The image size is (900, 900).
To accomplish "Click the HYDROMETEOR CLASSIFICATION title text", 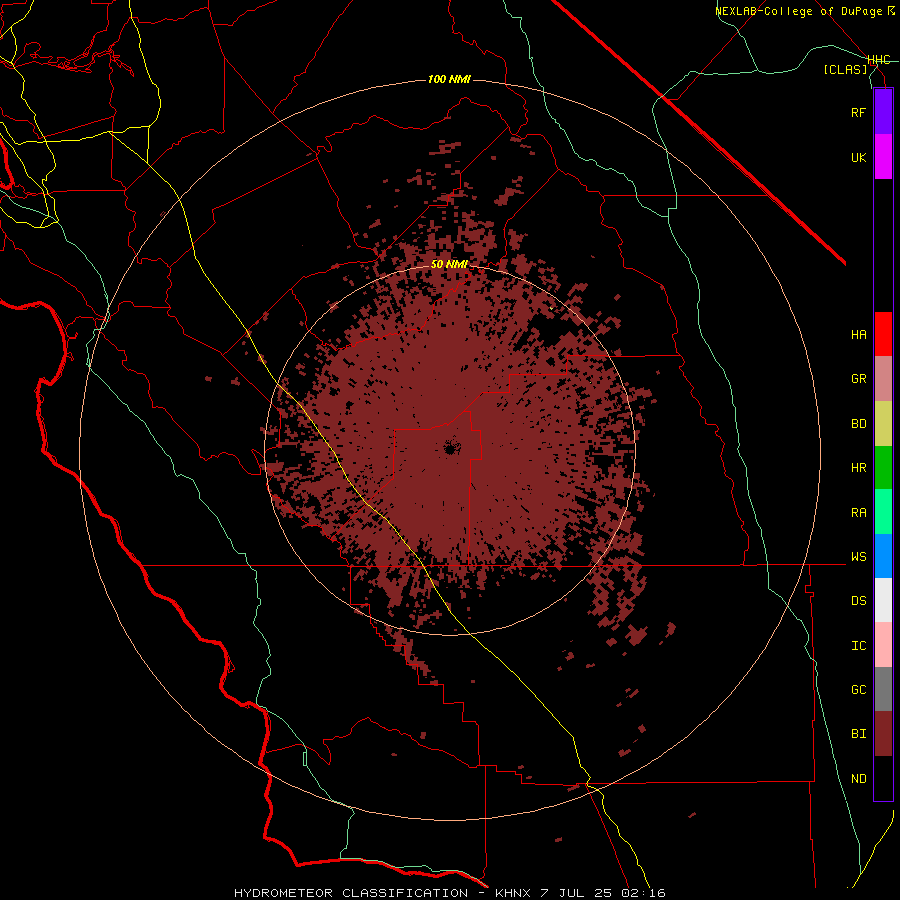I will pyautogui.click(x=351, y=893).
